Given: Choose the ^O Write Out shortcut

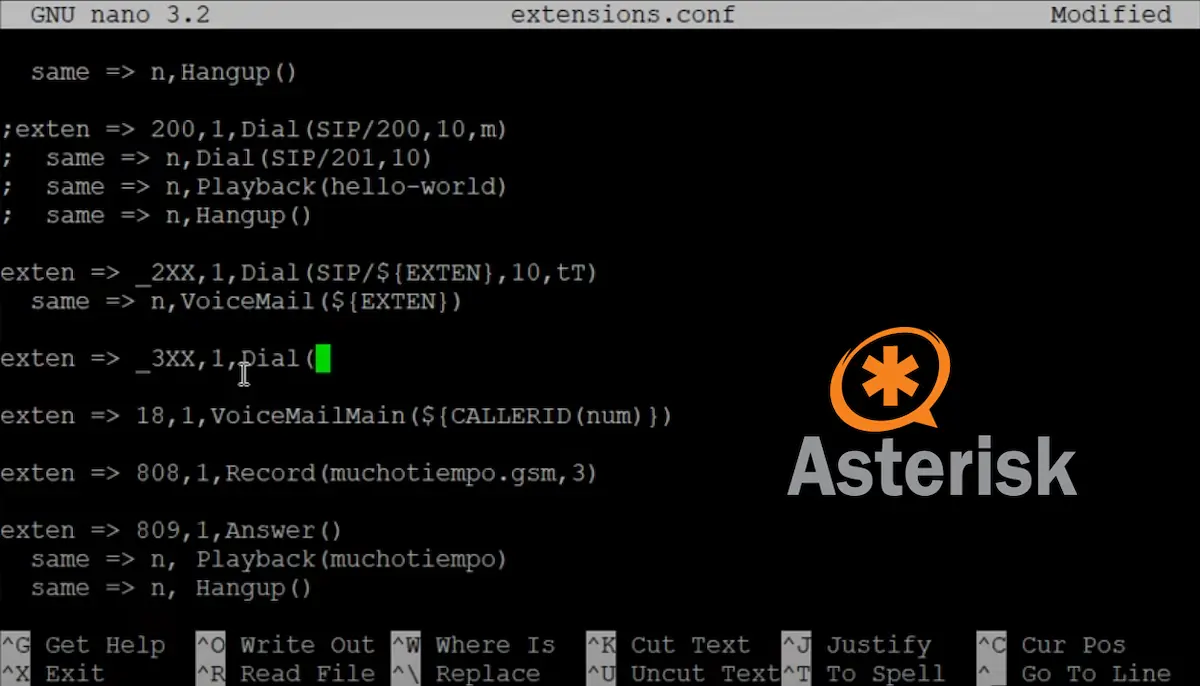Looking at the screenshot, I should pos(285,645).
